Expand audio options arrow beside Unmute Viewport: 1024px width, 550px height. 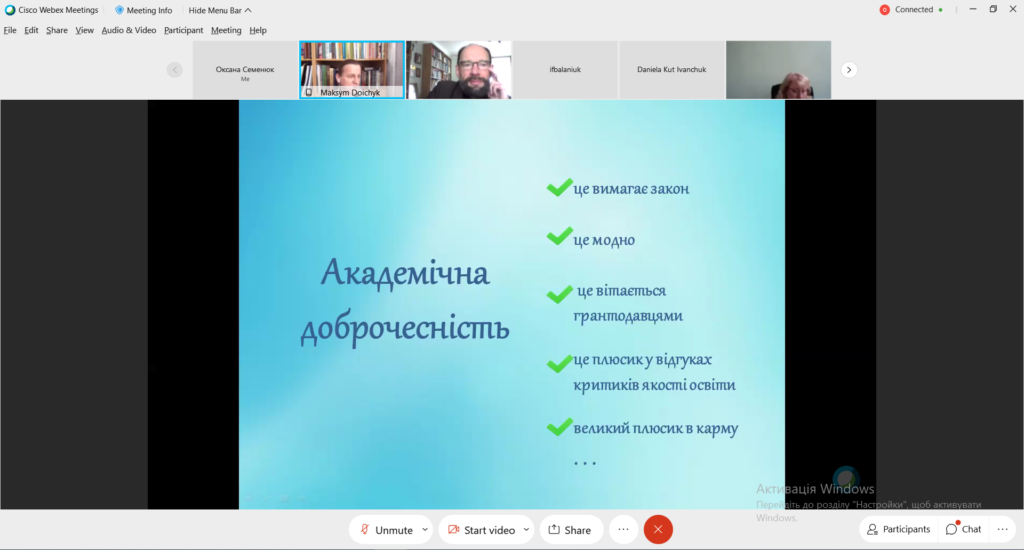425,529
